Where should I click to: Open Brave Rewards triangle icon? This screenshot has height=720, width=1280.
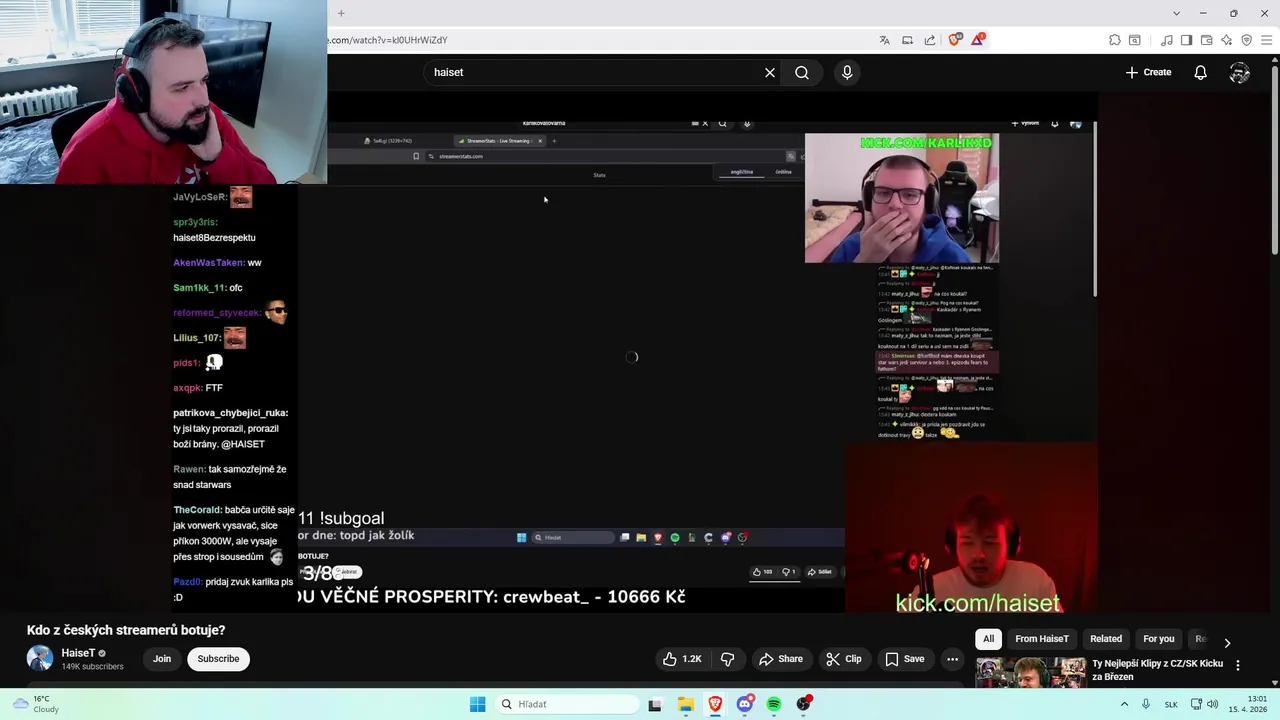(x=978, y=40)
